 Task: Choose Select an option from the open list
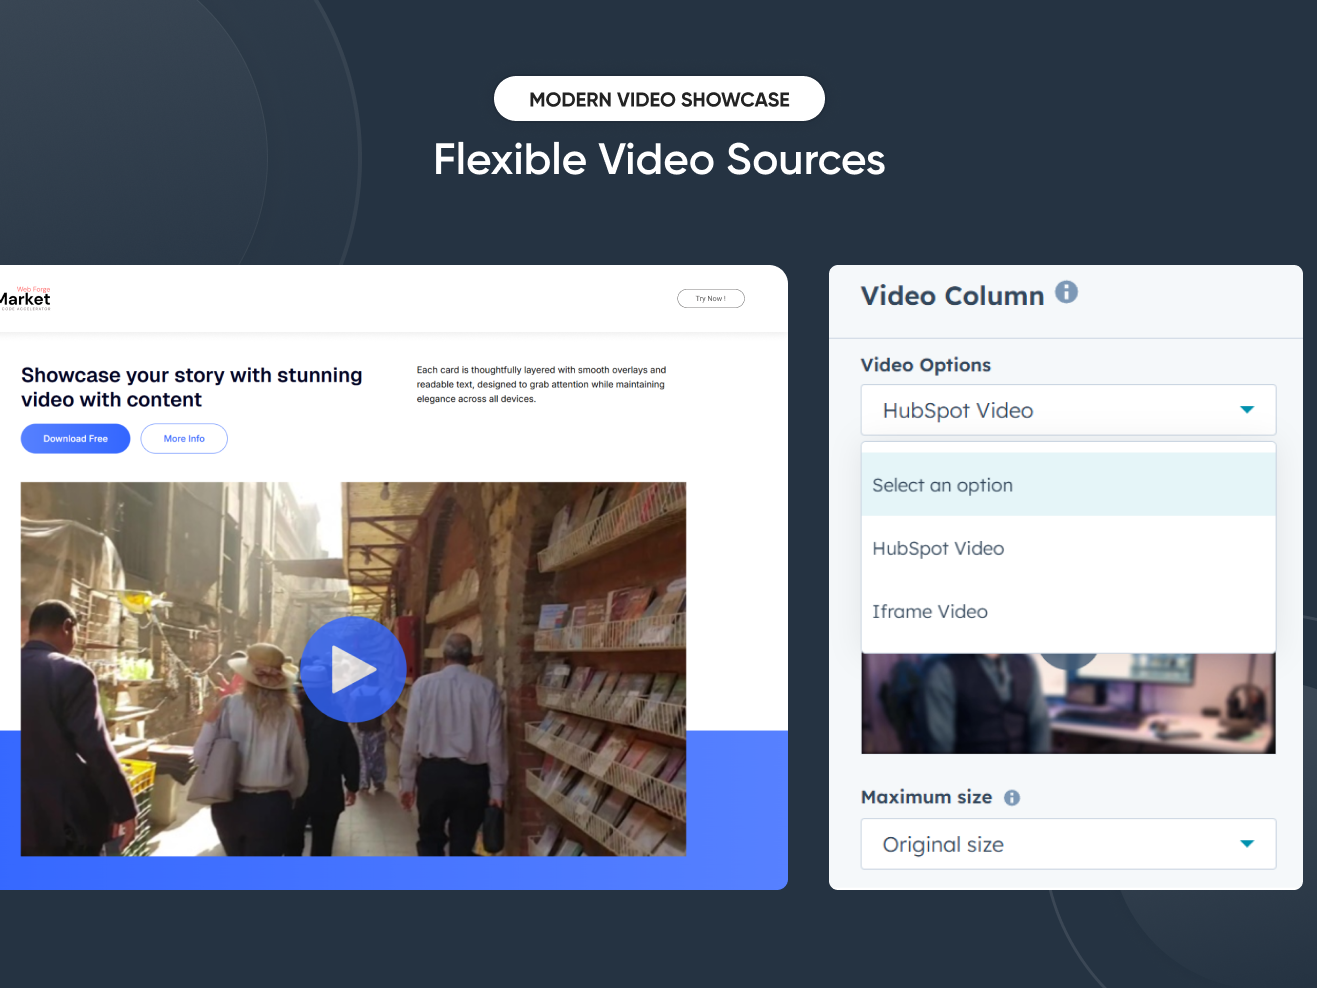[x=942, y=484]
